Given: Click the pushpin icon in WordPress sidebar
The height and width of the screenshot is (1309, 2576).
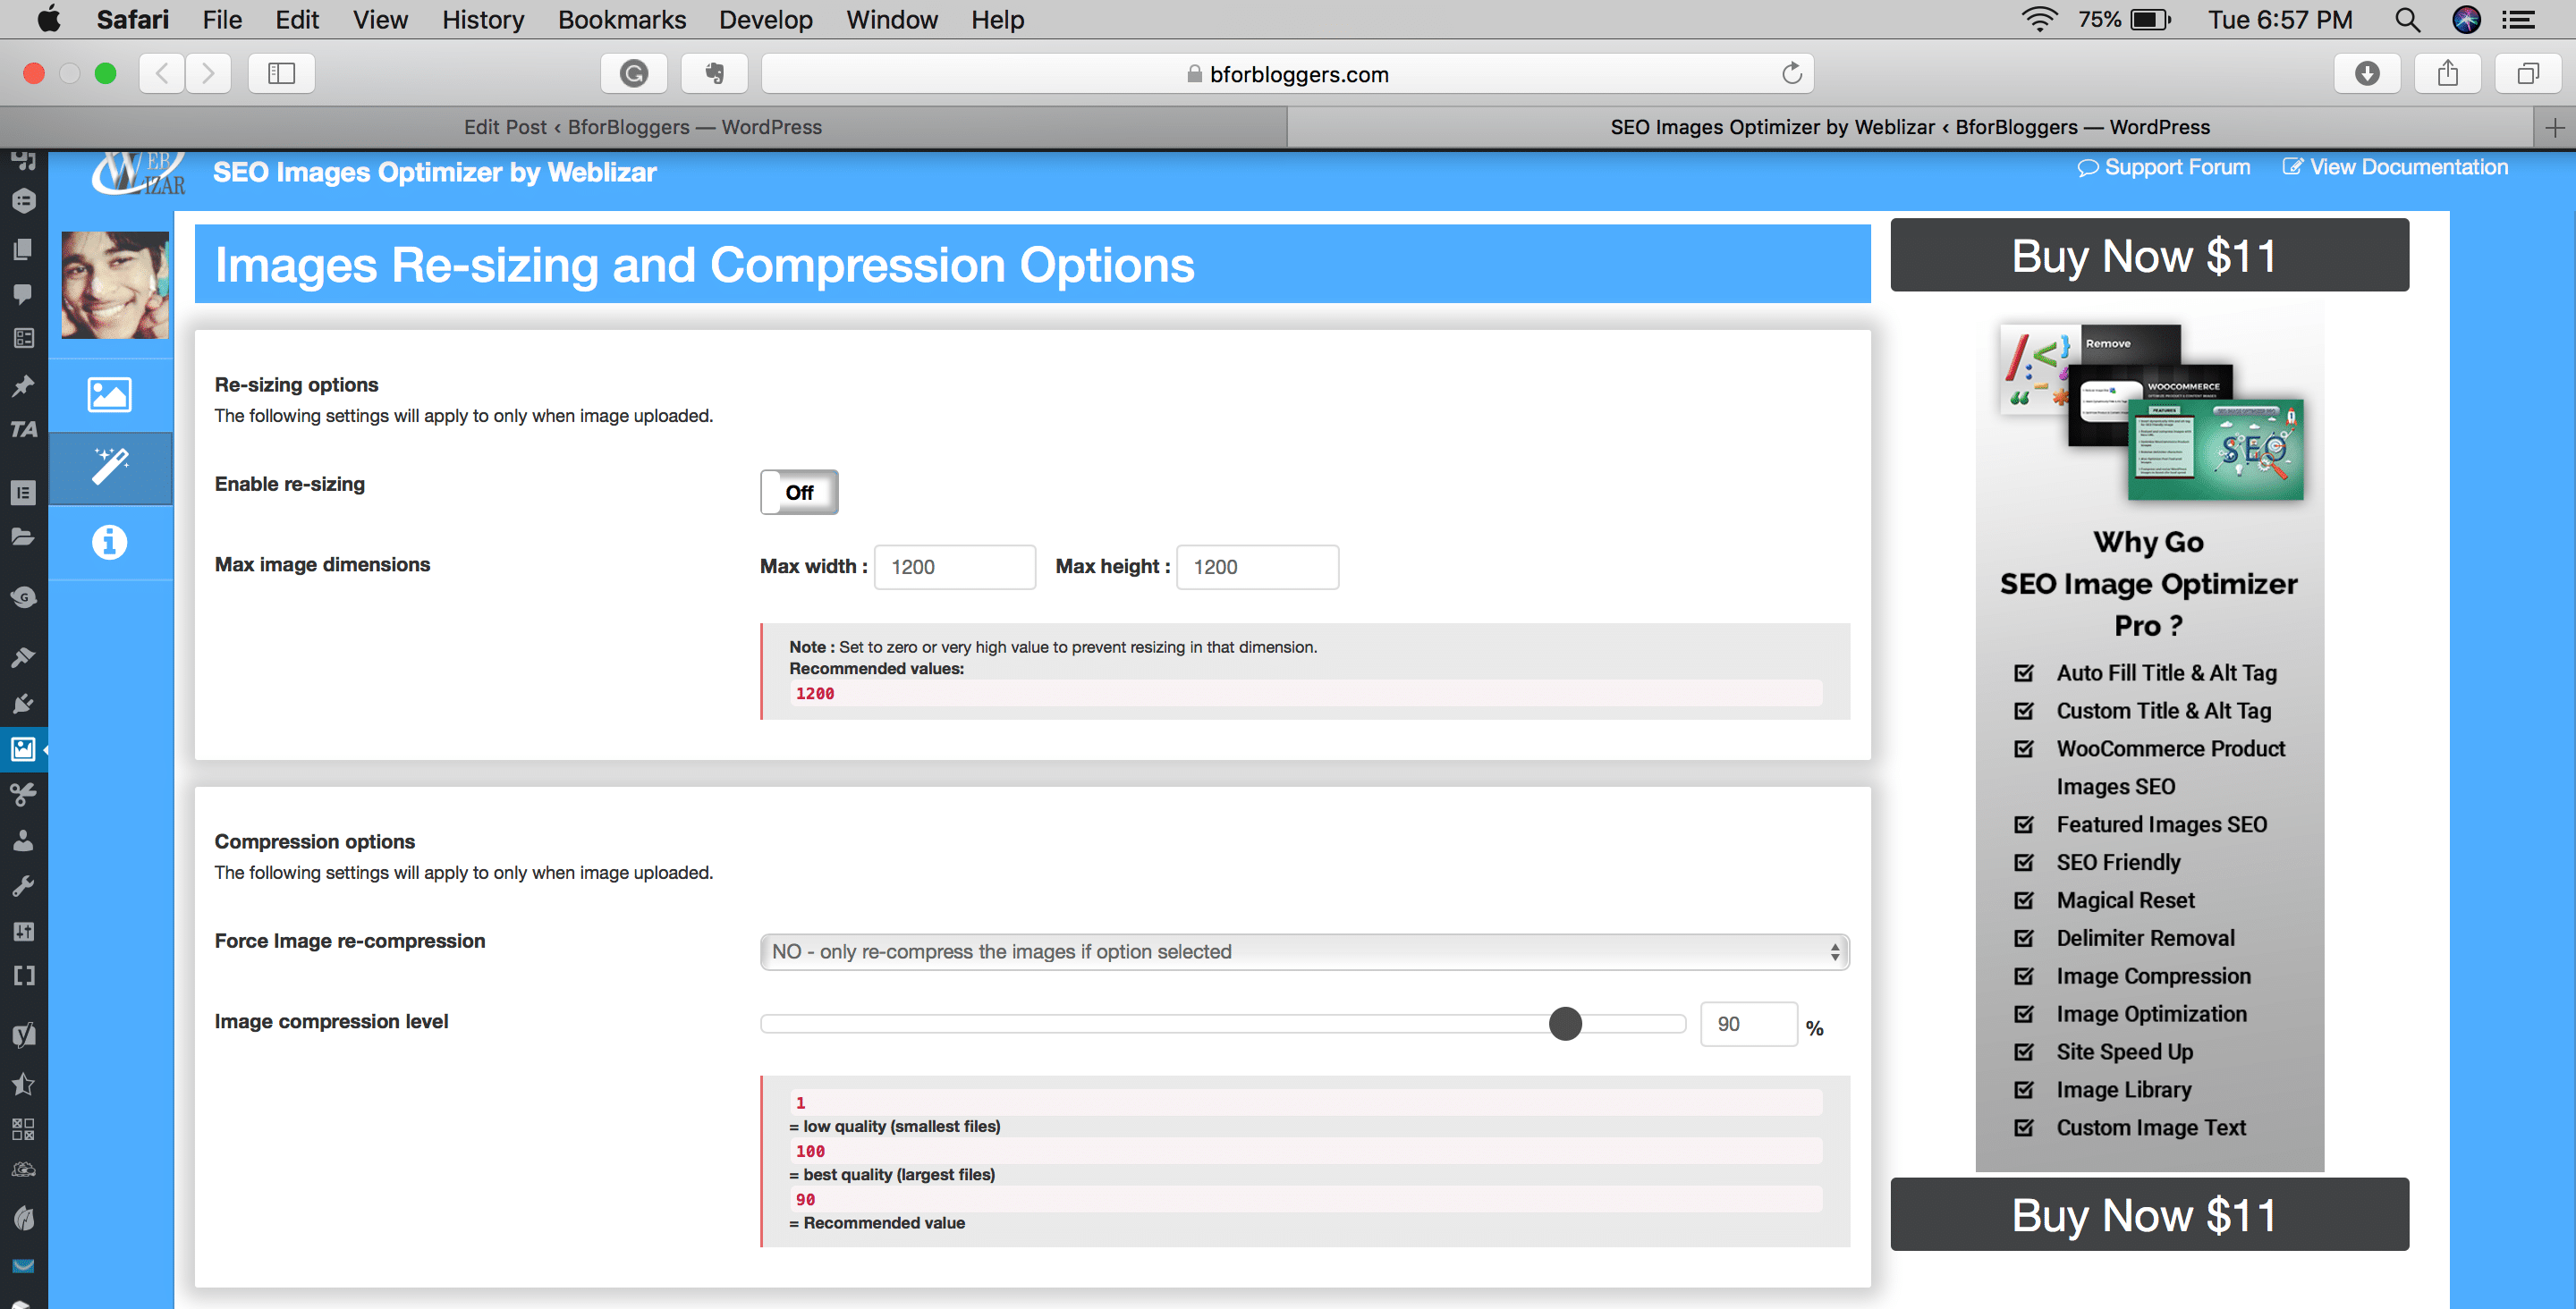Looking at the screenshot, I should pyautogui.click(x=23, y=386).
